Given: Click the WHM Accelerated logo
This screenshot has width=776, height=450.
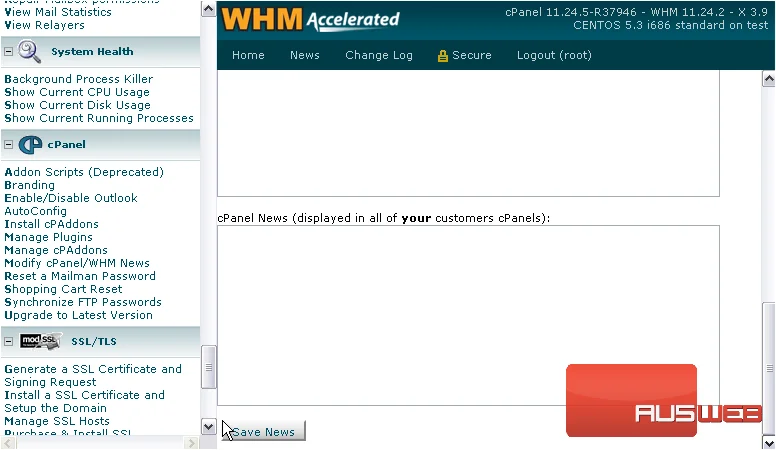Looking at the screenshot, I should click(310, 20).
